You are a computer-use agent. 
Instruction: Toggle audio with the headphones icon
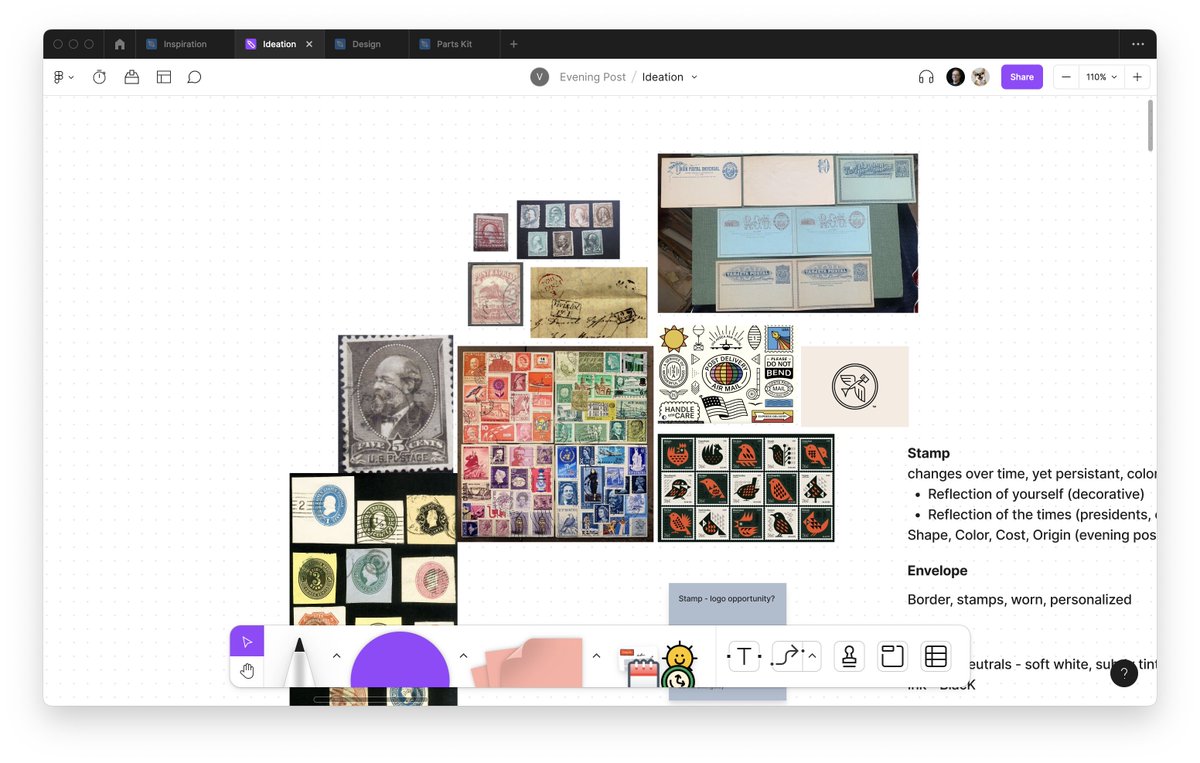point(925,76)
